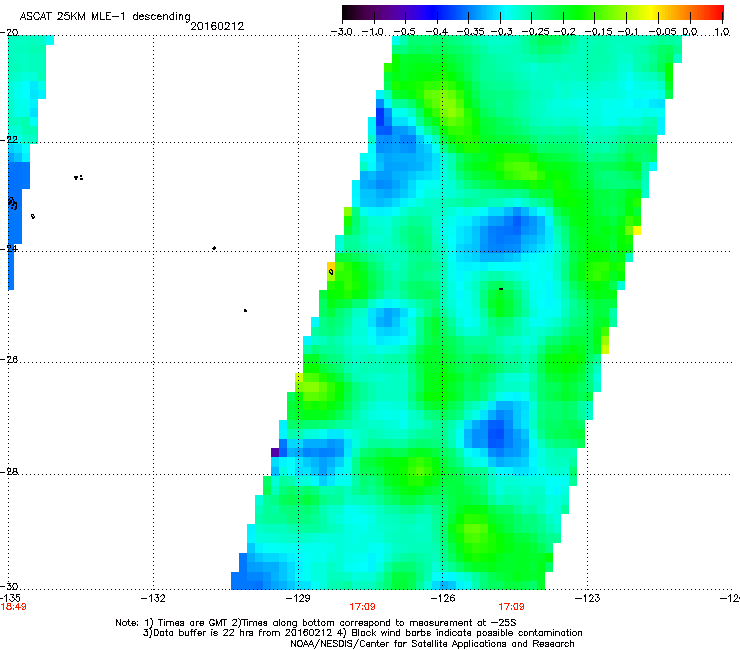Select the -0.5 color scale value
Viewport: 740px width, 650px height.
[404, 32]
